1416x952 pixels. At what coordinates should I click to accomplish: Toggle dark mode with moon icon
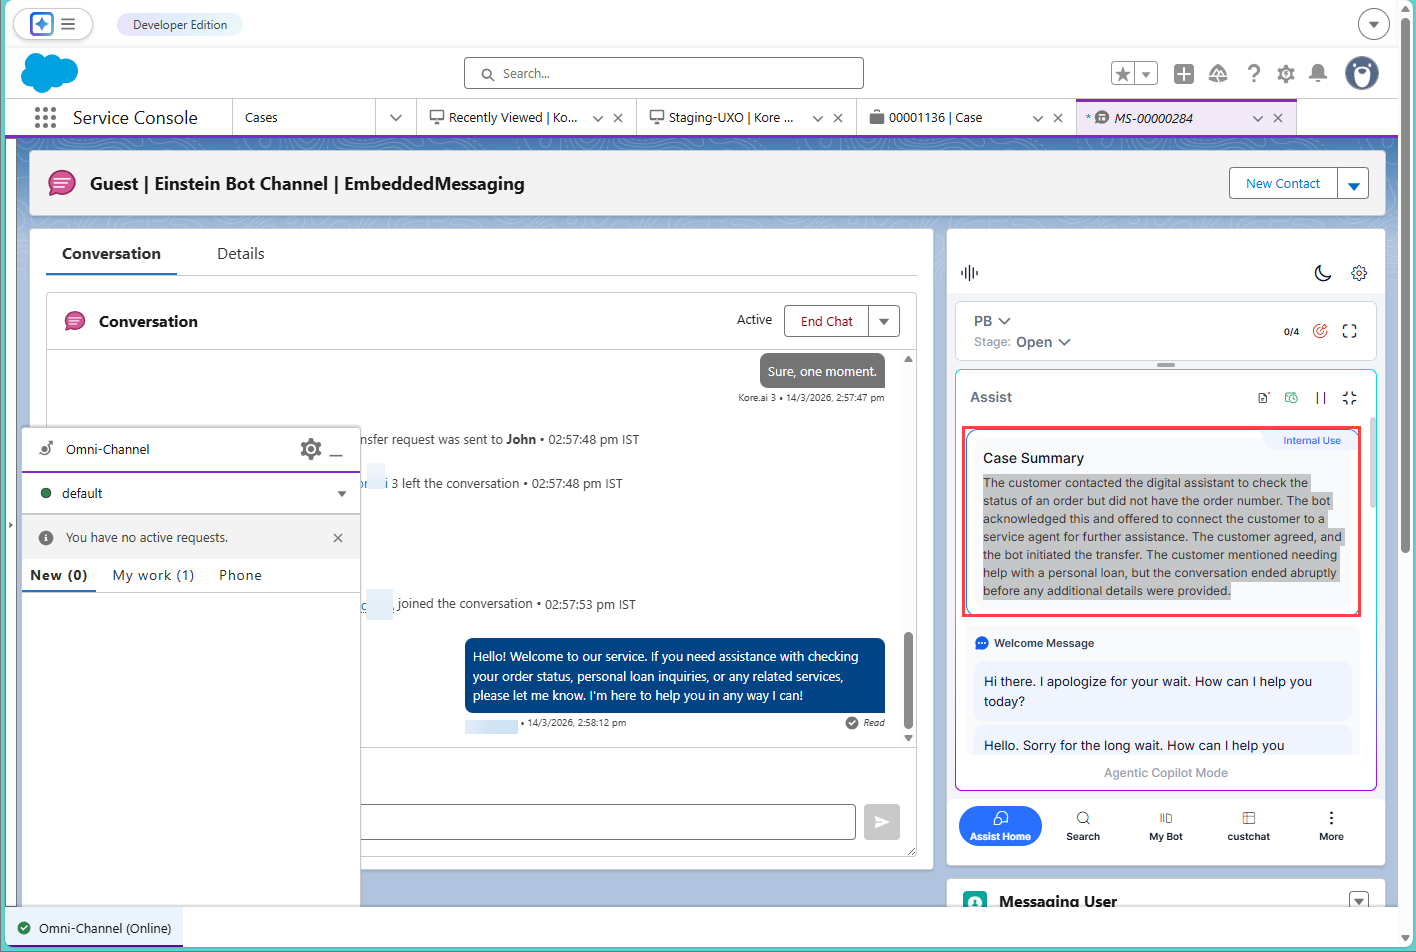pyautogui.click(x=1323, y=273)
